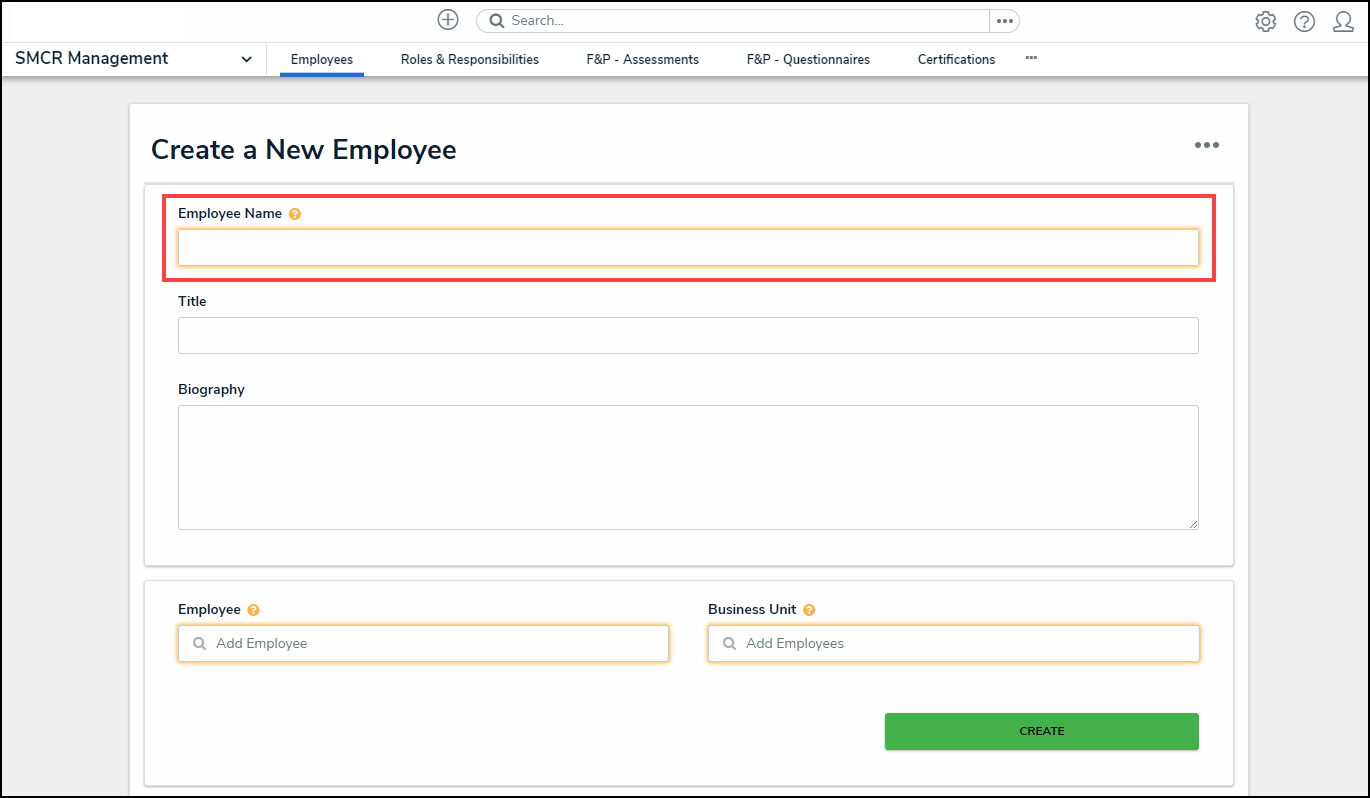Switch to the Roles & Responsibilities tab
This screenshot has width=1370, height=798.
pos(469,59)
